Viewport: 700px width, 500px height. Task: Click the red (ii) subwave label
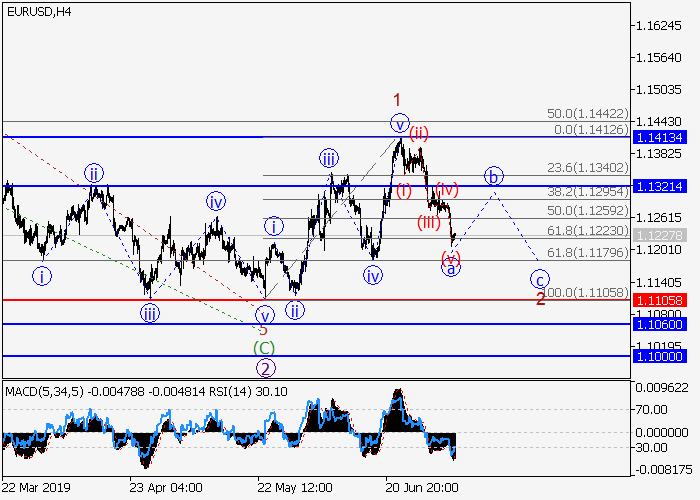[417, 133]
